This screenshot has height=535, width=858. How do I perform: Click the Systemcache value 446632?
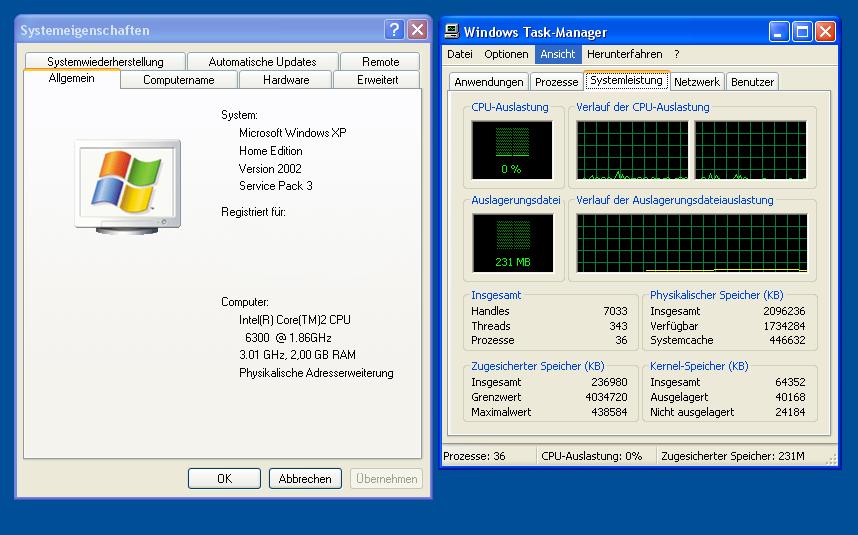(x=787, y=340)
